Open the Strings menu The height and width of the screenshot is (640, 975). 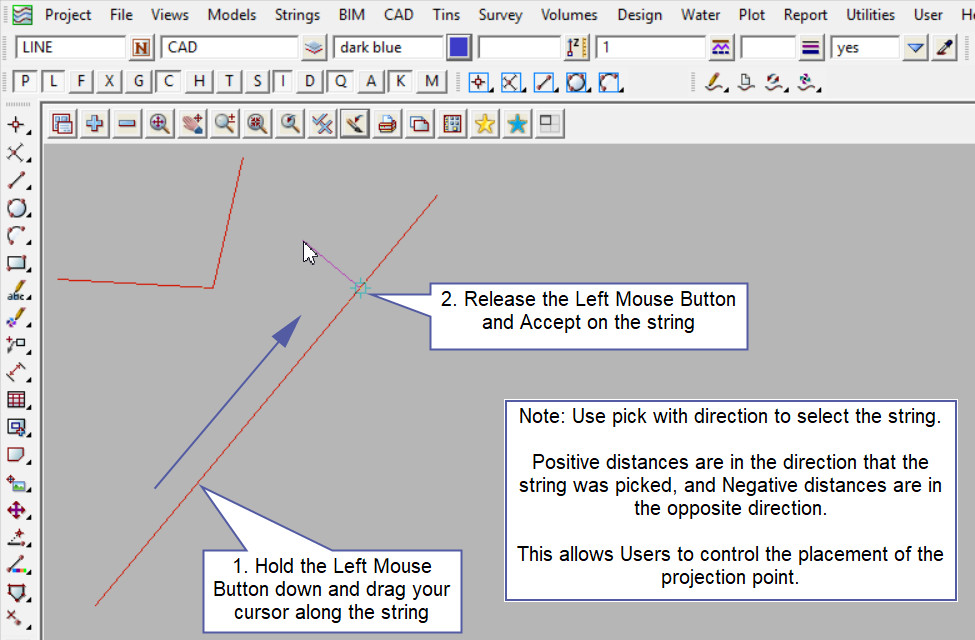tap(297, 14)
